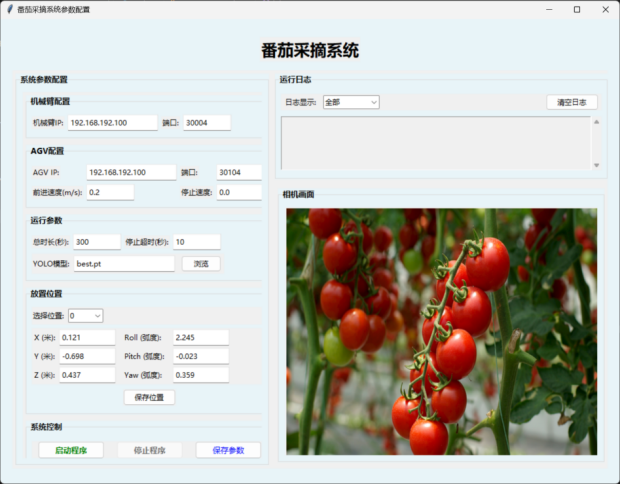Focus the 机械臂IP input field
Viewport: 622px width, 488px height.
112,123
